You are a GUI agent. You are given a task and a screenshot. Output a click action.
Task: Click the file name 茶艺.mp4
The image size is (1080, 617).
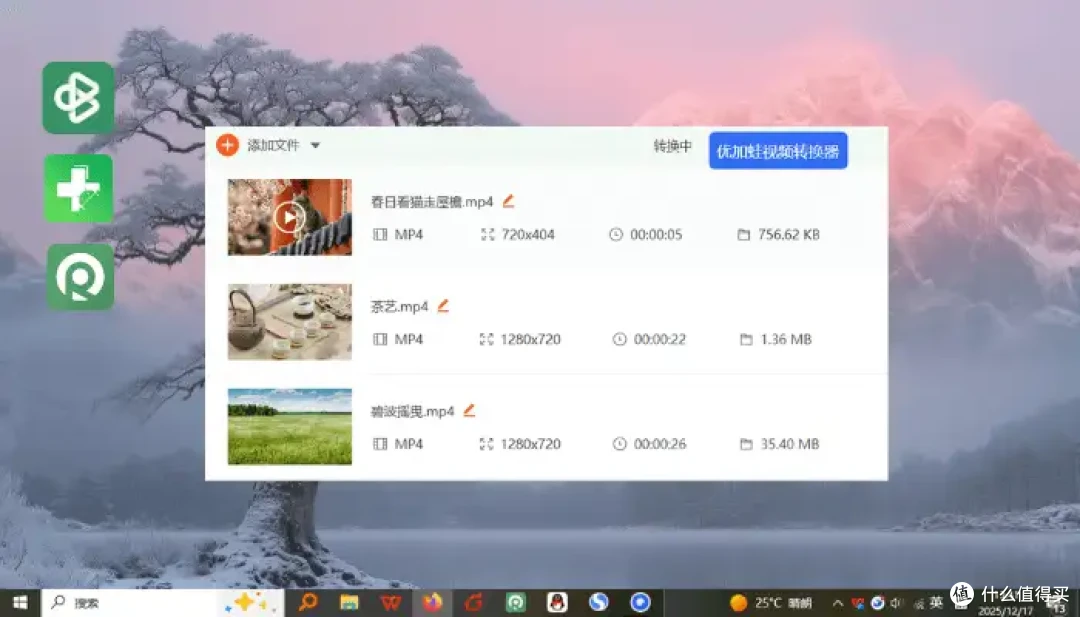click(x=399, y=306)
